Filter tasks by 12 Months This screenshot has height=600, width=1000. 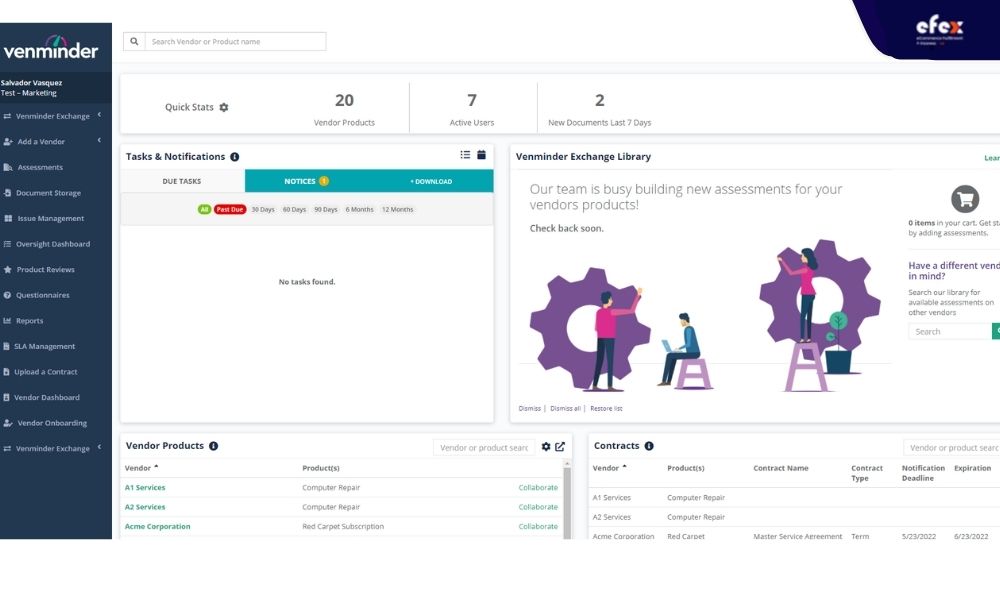point(397,209)
